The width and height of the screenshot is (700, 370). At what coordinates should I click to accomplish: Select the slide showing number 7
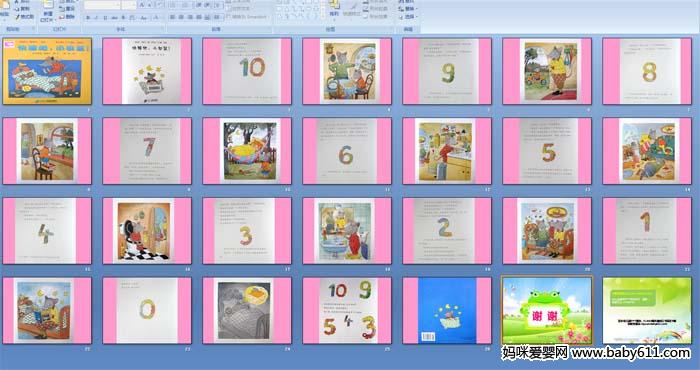(147, 151)
